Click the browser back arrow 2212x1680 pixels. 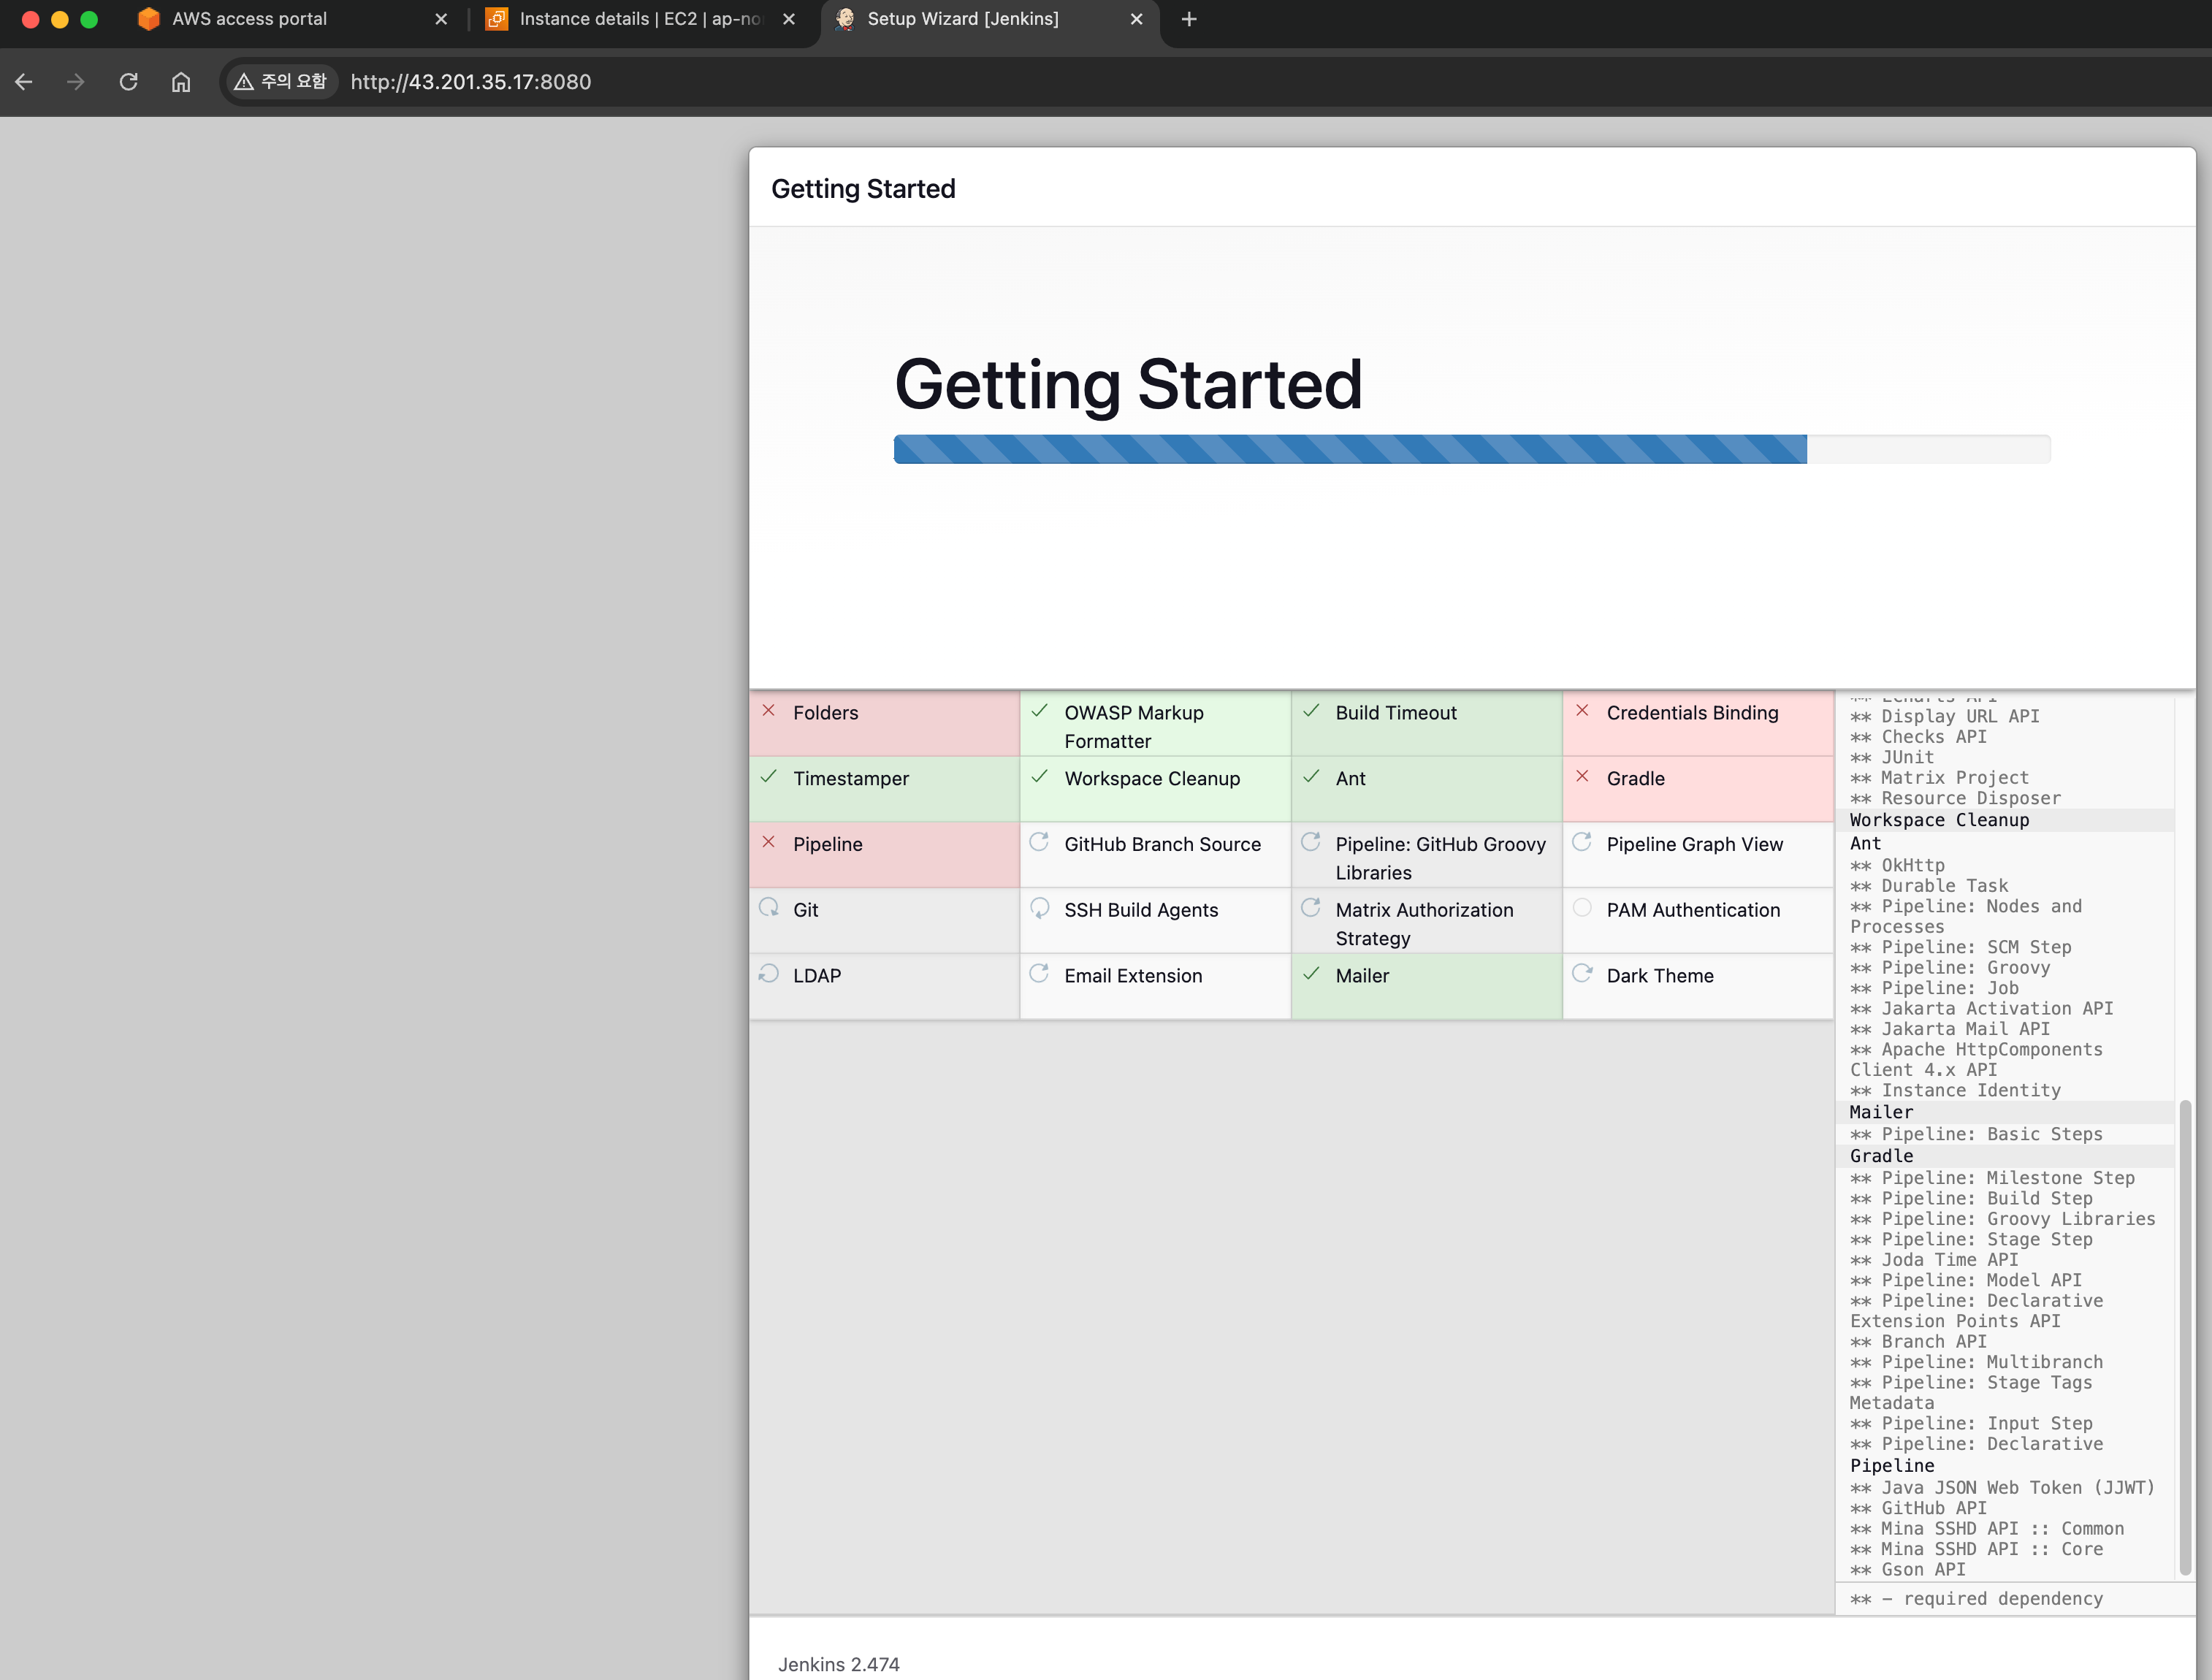pyautogui.click(x=24, y=82)
